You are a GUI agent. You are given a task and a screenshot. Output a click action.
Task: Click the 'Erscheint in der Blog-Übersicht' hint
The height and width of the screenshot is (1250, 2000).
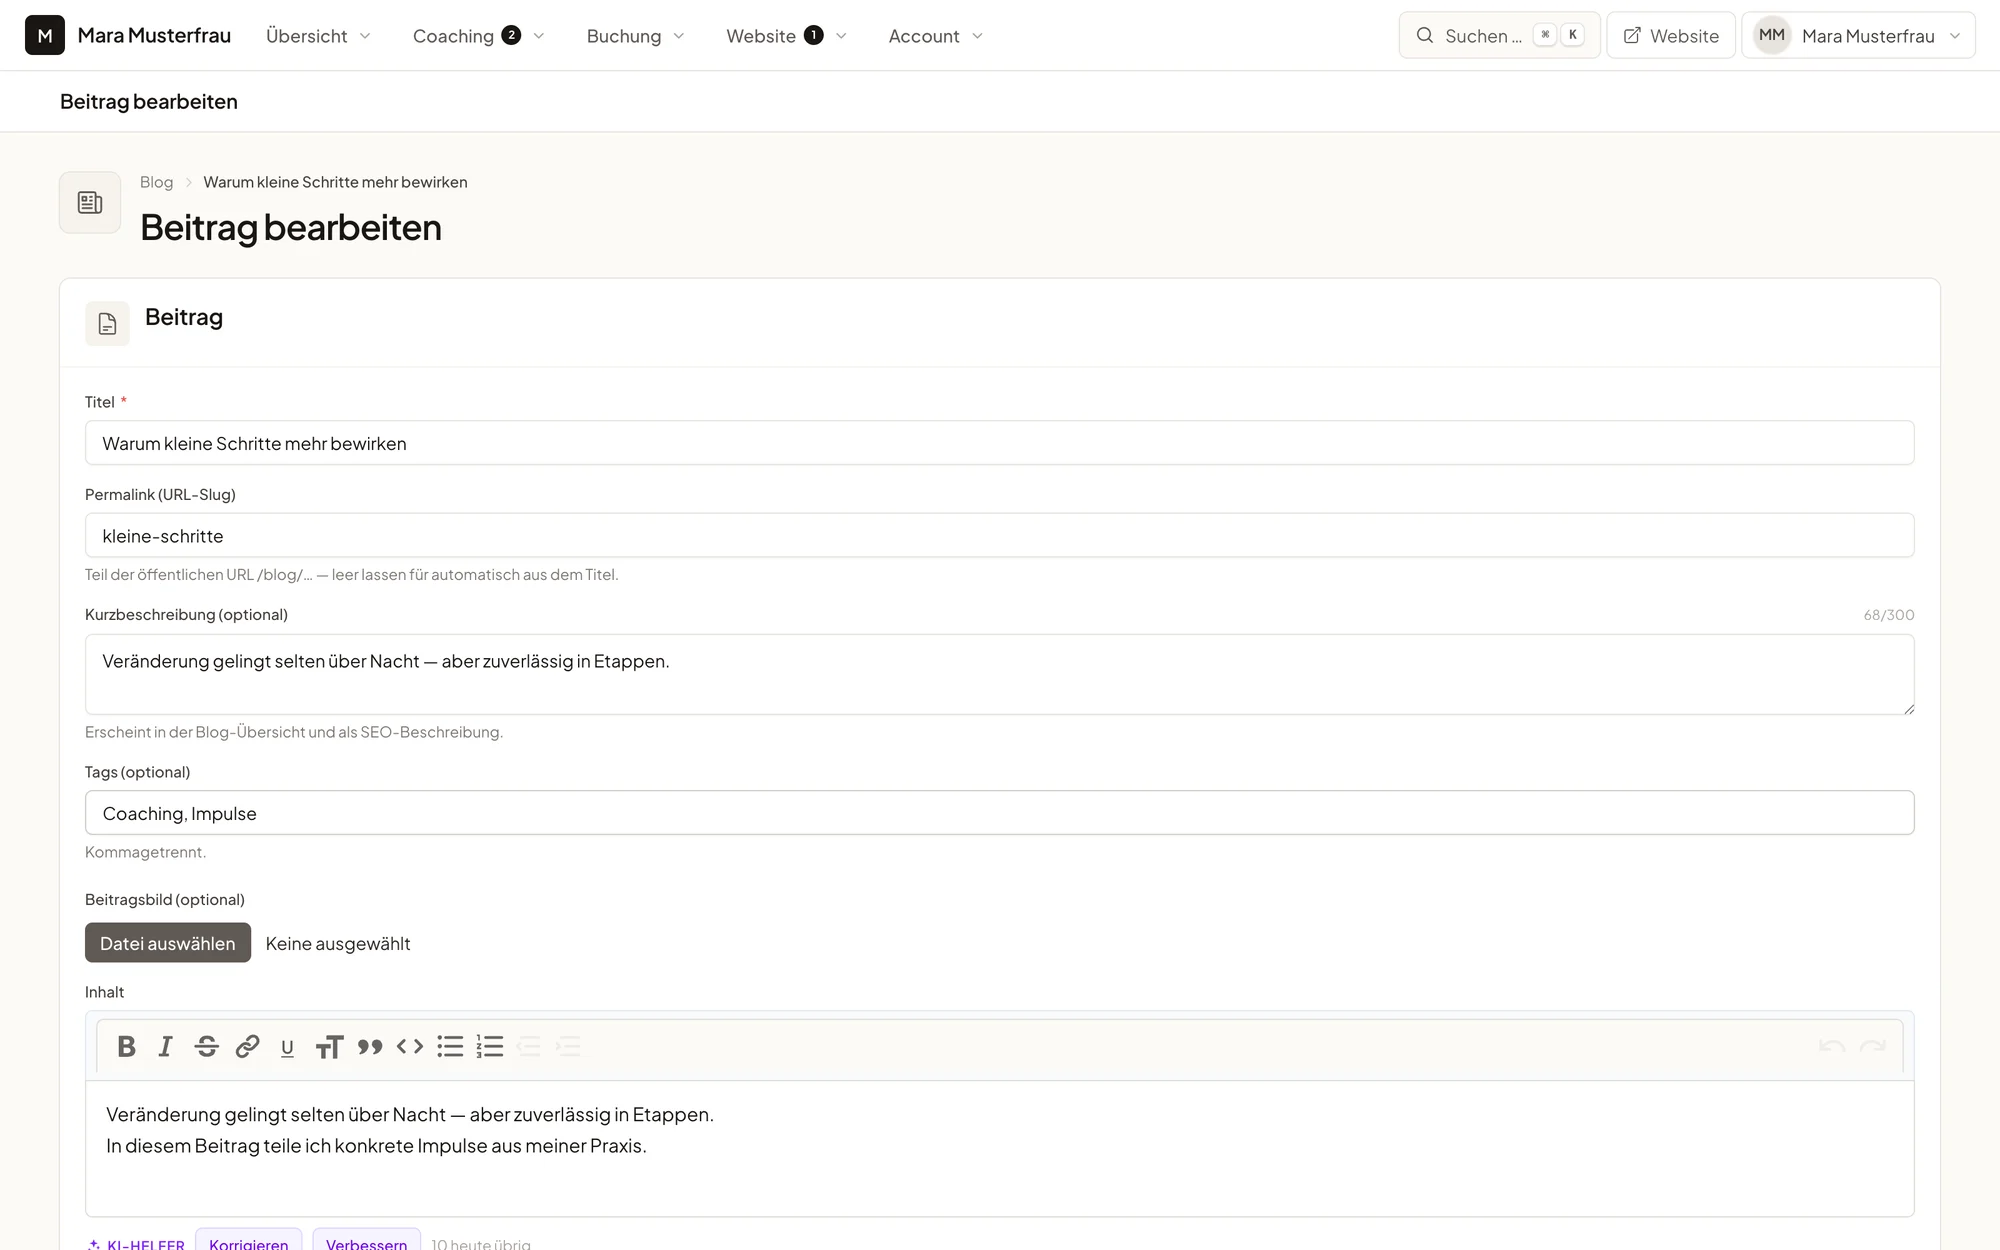point(294,732)
